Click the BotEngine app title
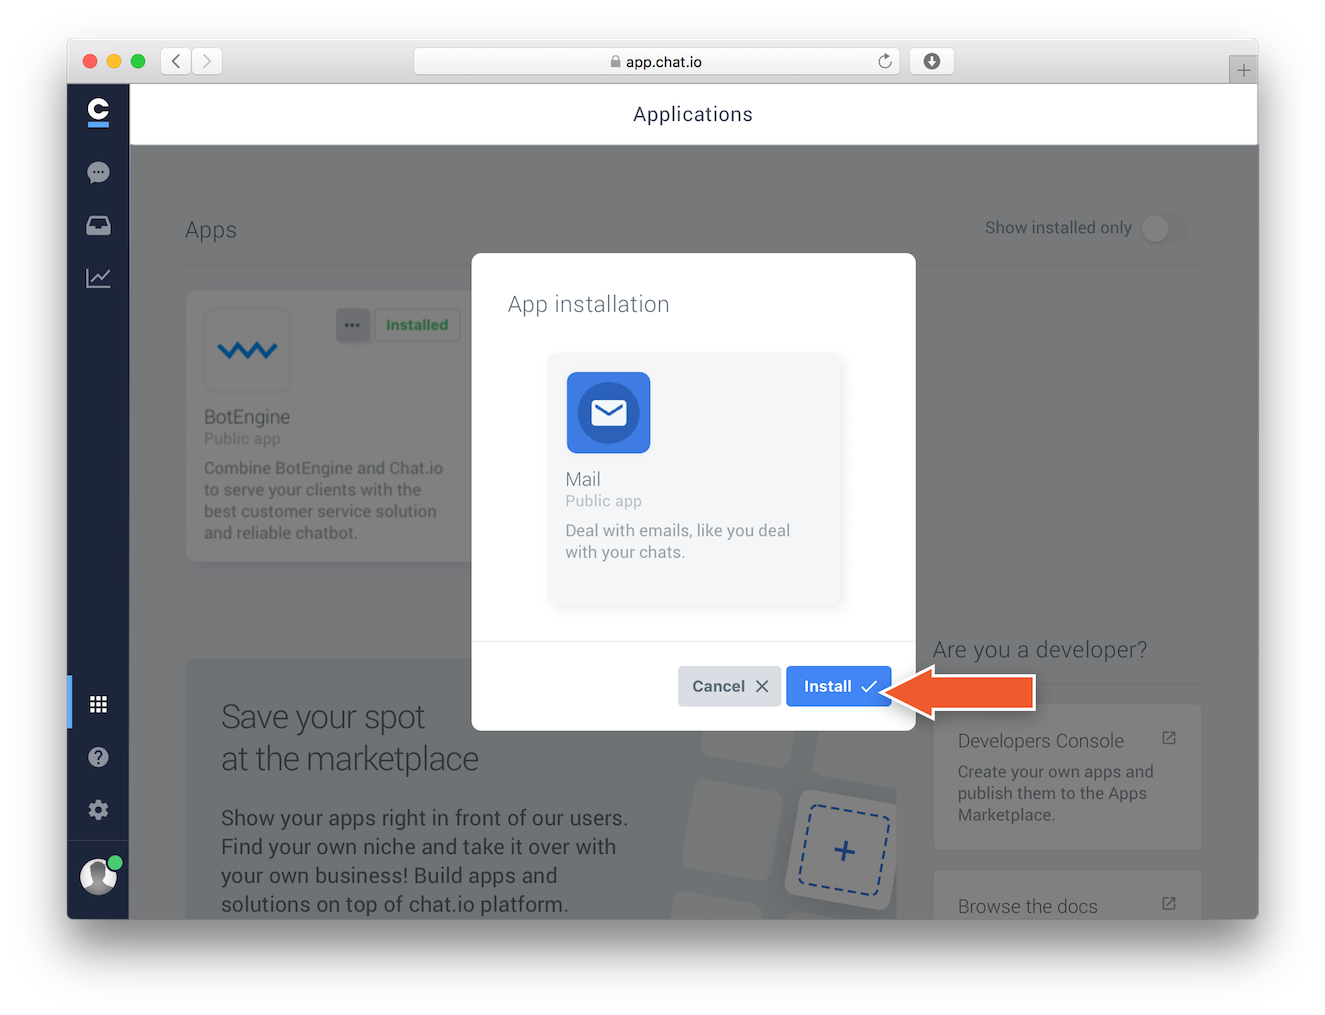This screenshot has width=1325, height=1015. point(247,417)
